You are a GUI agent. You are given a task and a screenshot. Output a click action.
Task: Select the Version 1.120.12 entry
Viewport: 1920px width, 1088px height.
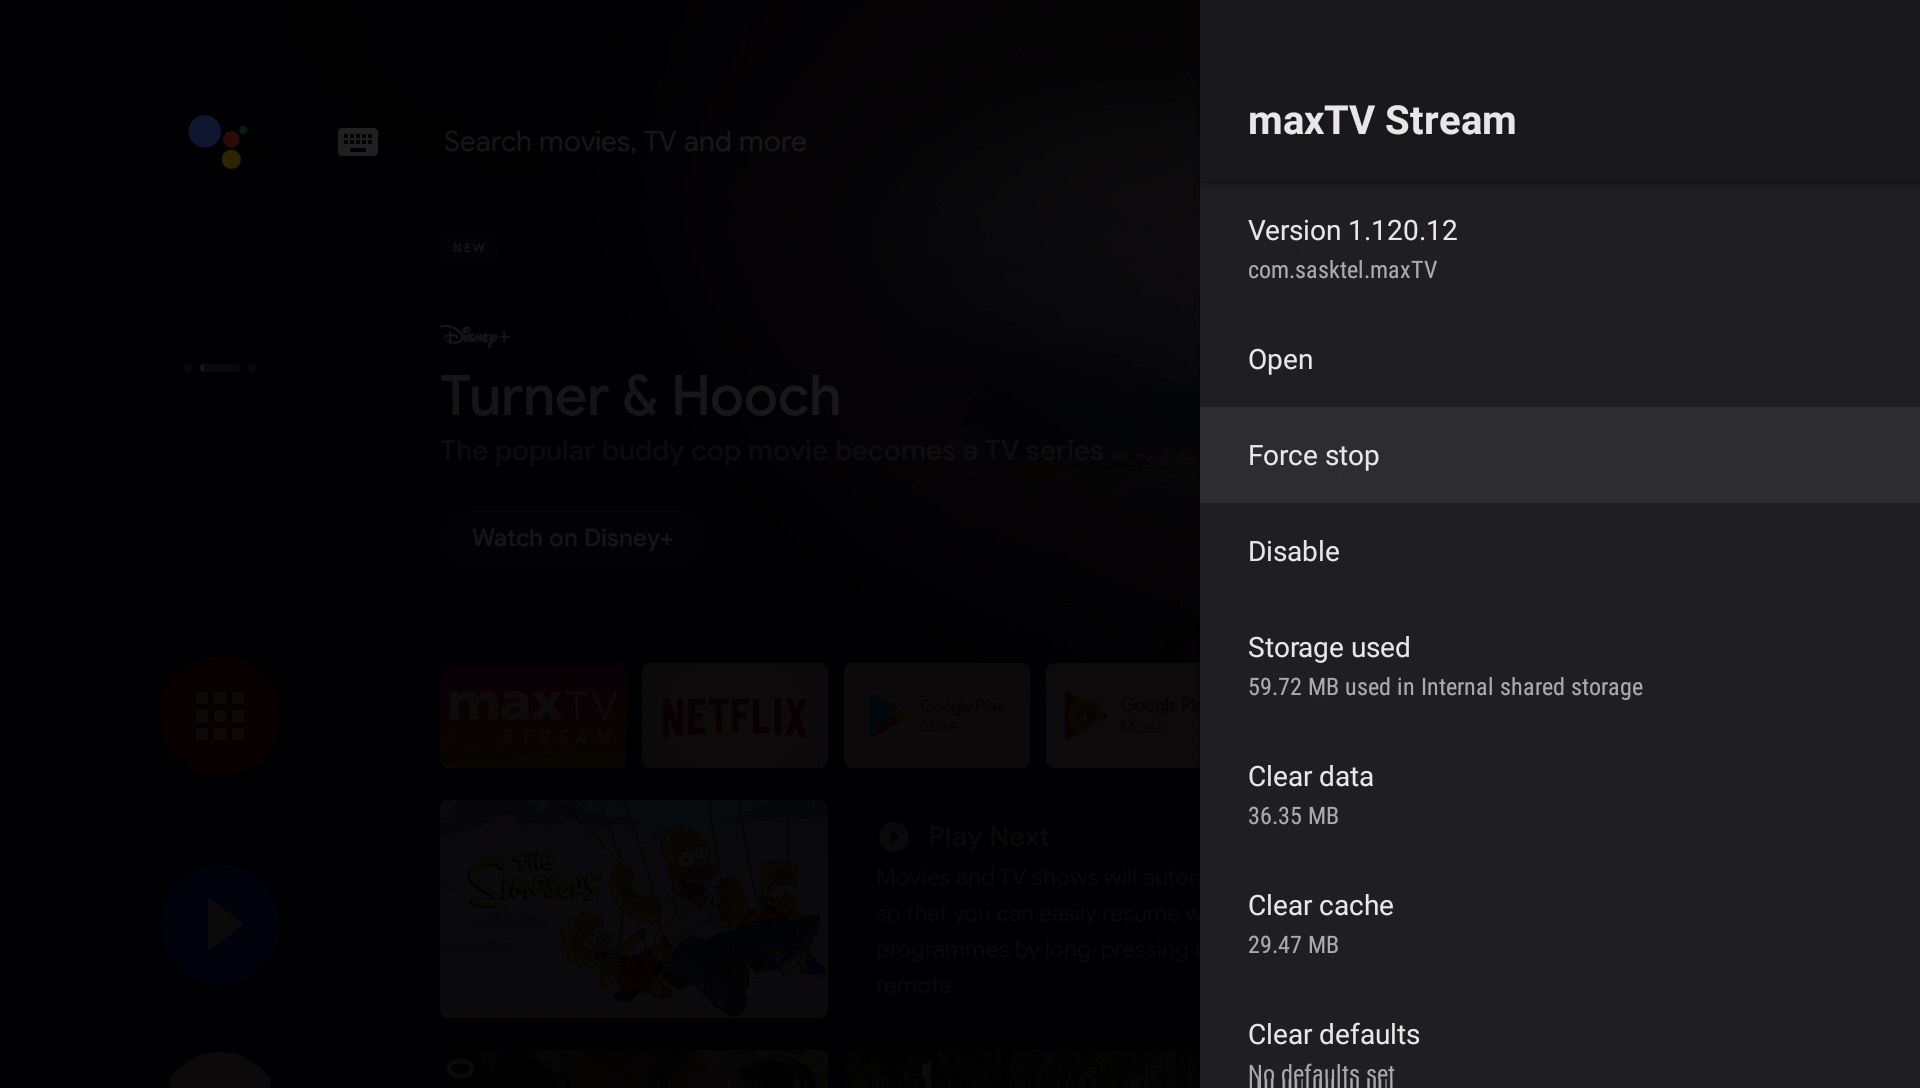[x=1352, y=230]
